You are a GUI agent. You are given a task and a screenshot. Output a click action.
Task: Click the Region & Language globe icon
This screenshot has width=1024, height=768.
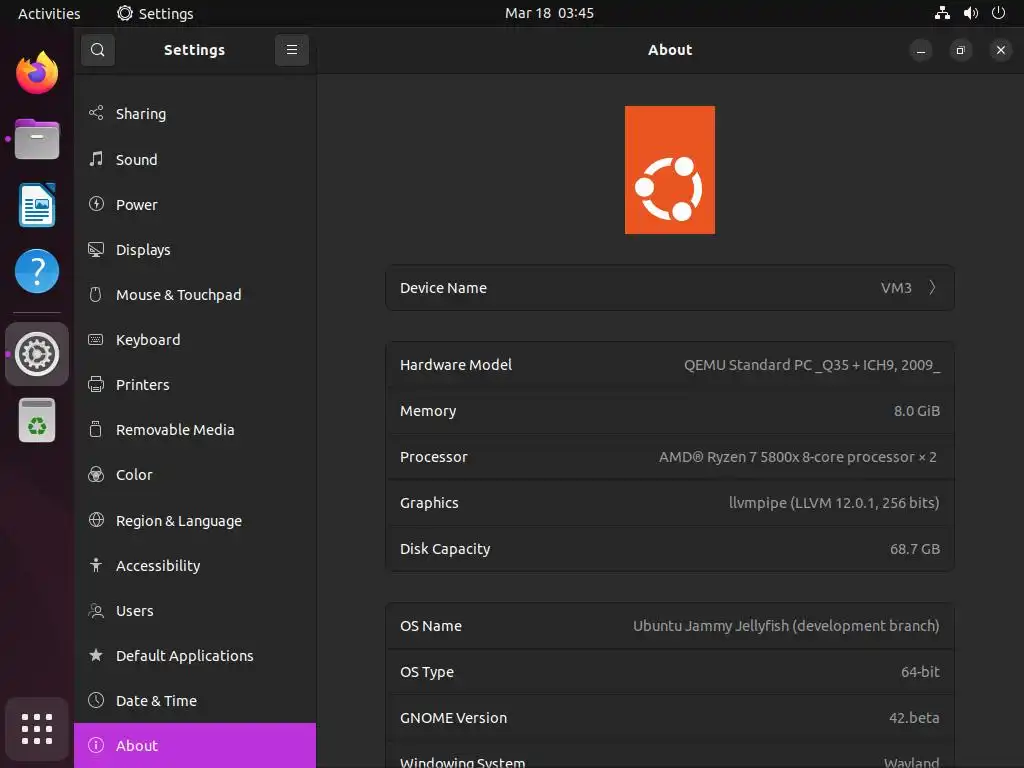click(96, 520)
